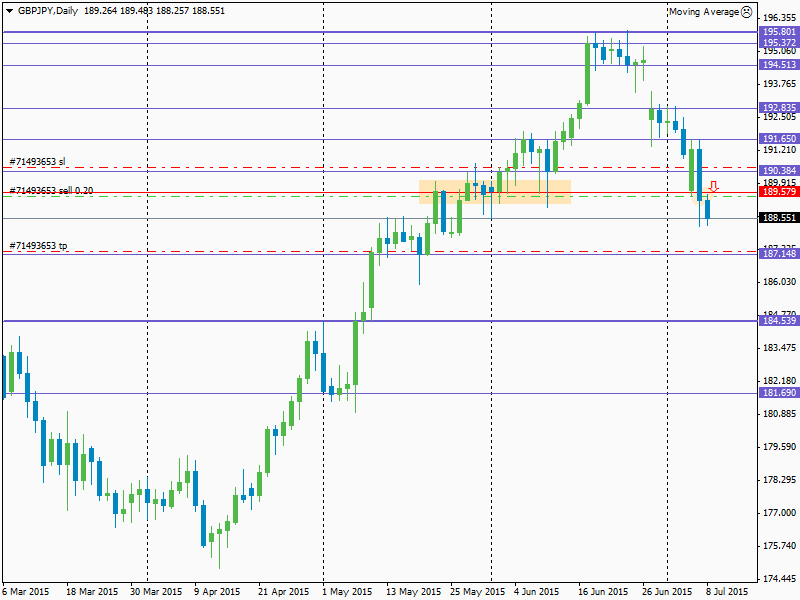This screenshot has width=800, height=600.
Task: Click the 190.384 horizontal line price tag
Action: [x=779, y=171]
